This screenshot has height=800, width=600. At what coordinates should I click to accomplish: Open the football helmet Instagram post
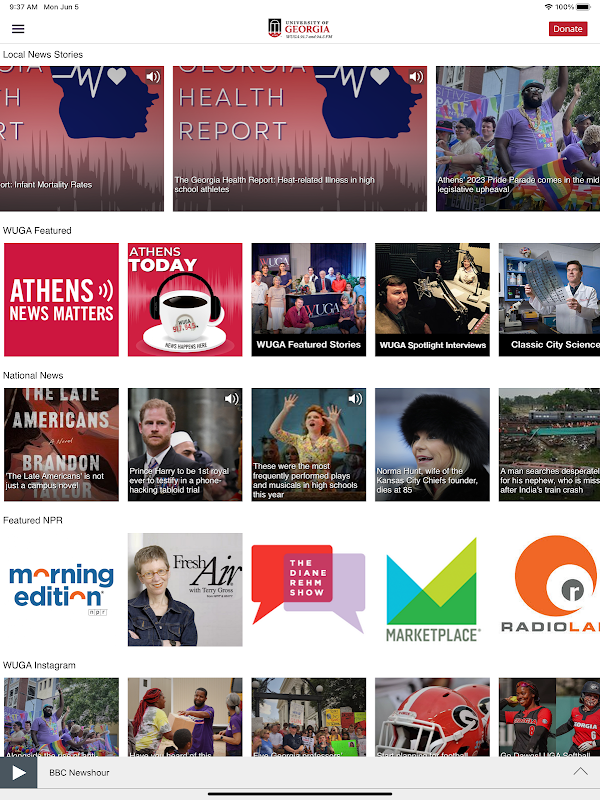coord(432,717)
